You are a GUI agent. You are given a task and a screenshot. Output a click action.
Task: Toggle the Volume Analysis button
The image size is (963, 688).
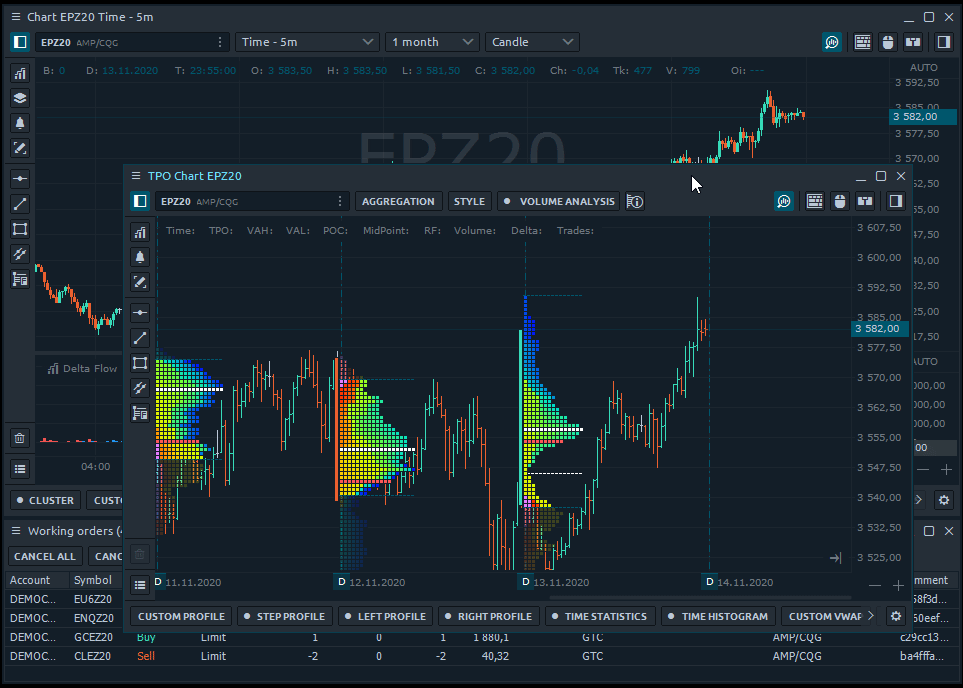click(559, 201)
